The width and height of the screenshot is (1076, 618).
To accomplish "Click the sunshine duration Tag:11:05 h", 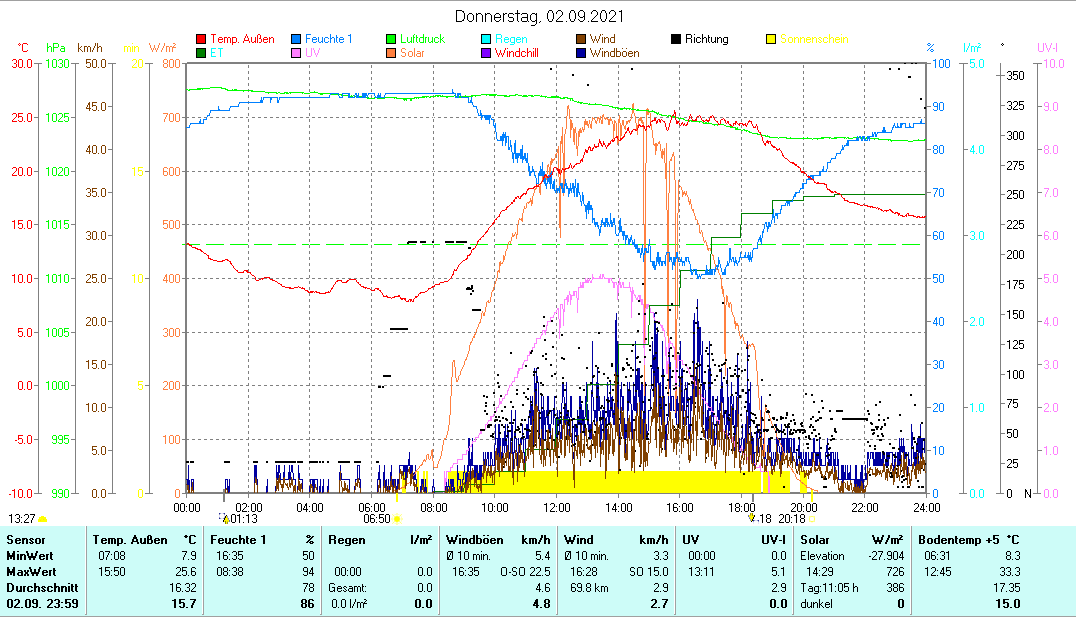I will [x=830, y=588].
